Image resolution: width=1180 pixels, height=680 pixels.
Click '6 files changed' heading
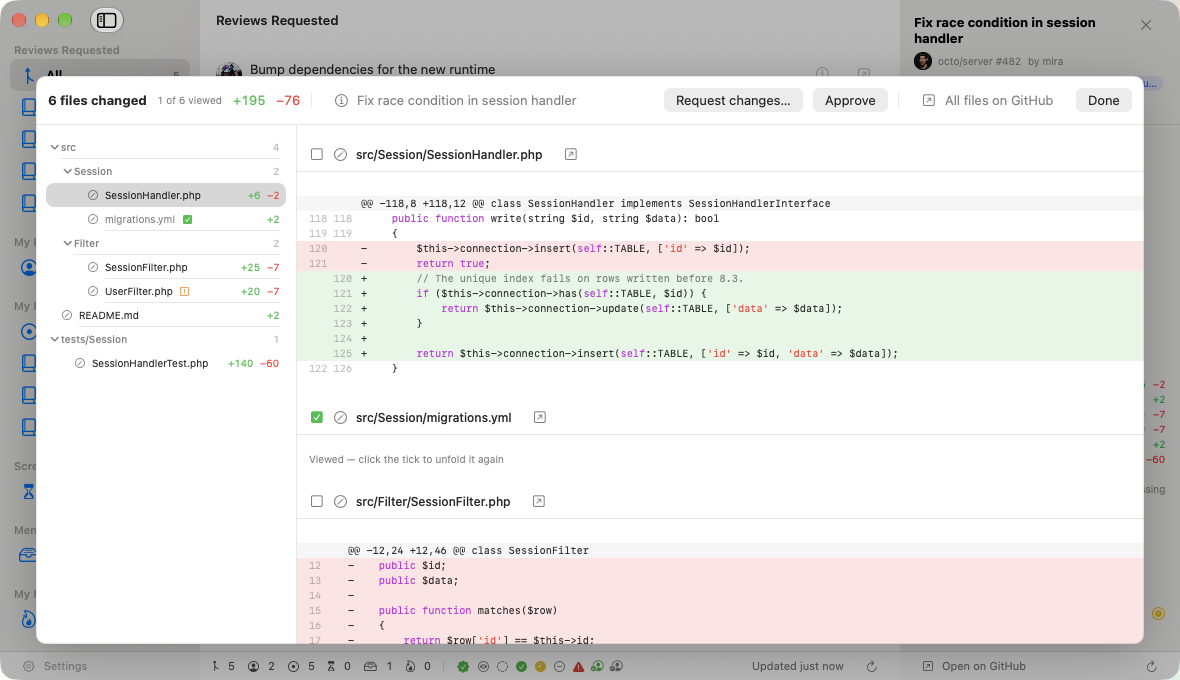[x=97, y=101]
